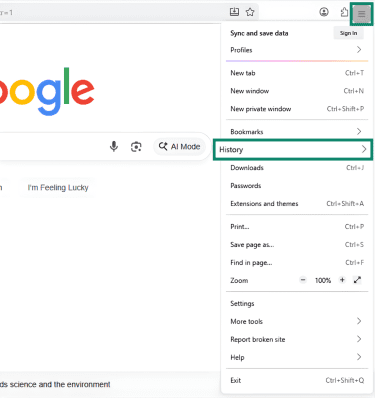Click the I'm Feeling Lucky button
The image size is (375, 398).
58,188
